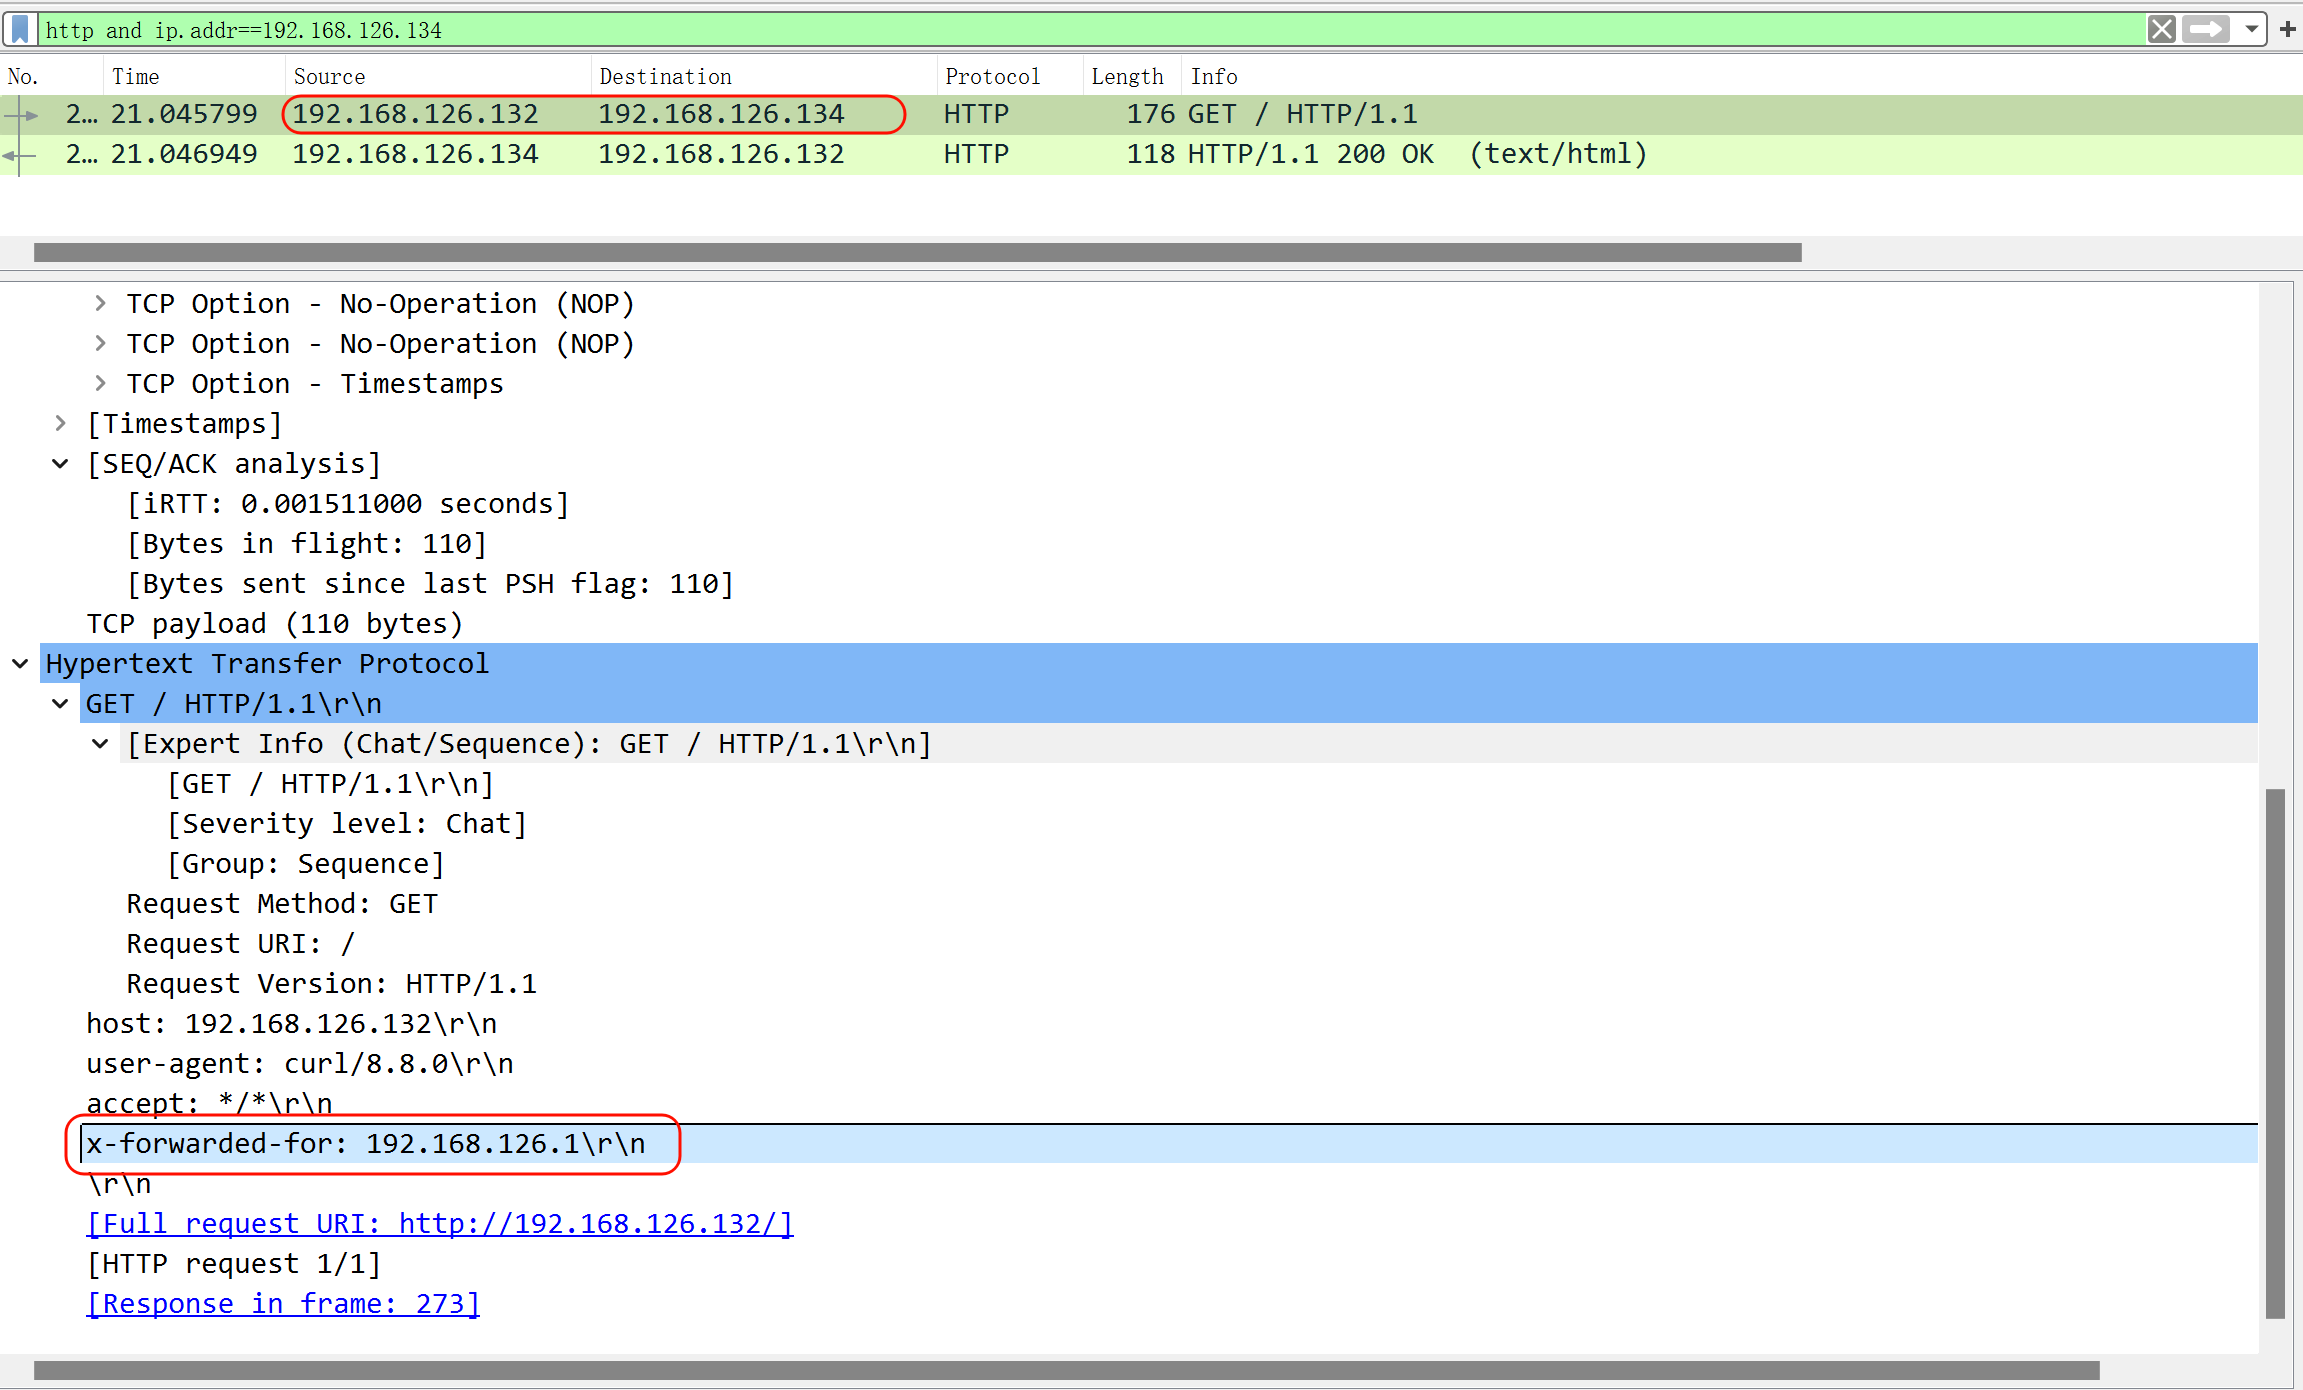Sort packets by Source column header

(x=330, y=76)
